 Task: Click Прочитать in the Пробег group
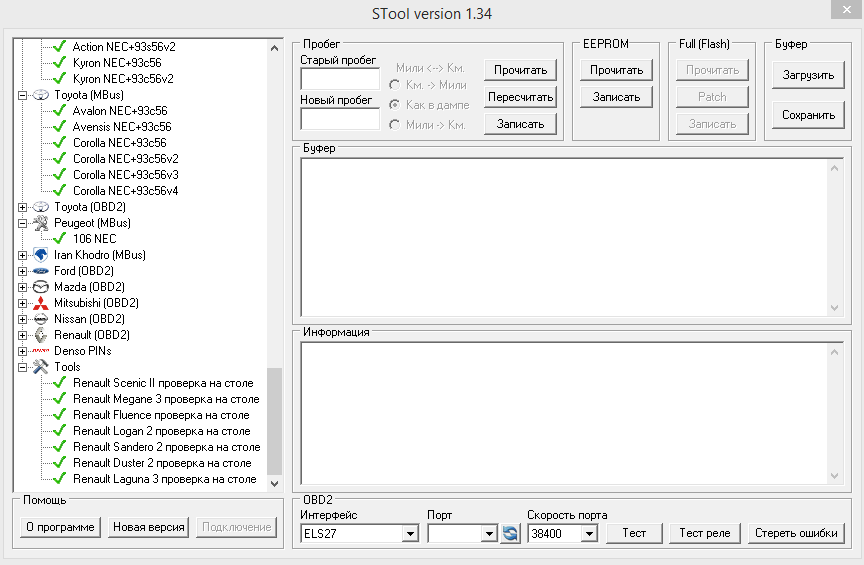pyautogui.click(x=520, y=70)
